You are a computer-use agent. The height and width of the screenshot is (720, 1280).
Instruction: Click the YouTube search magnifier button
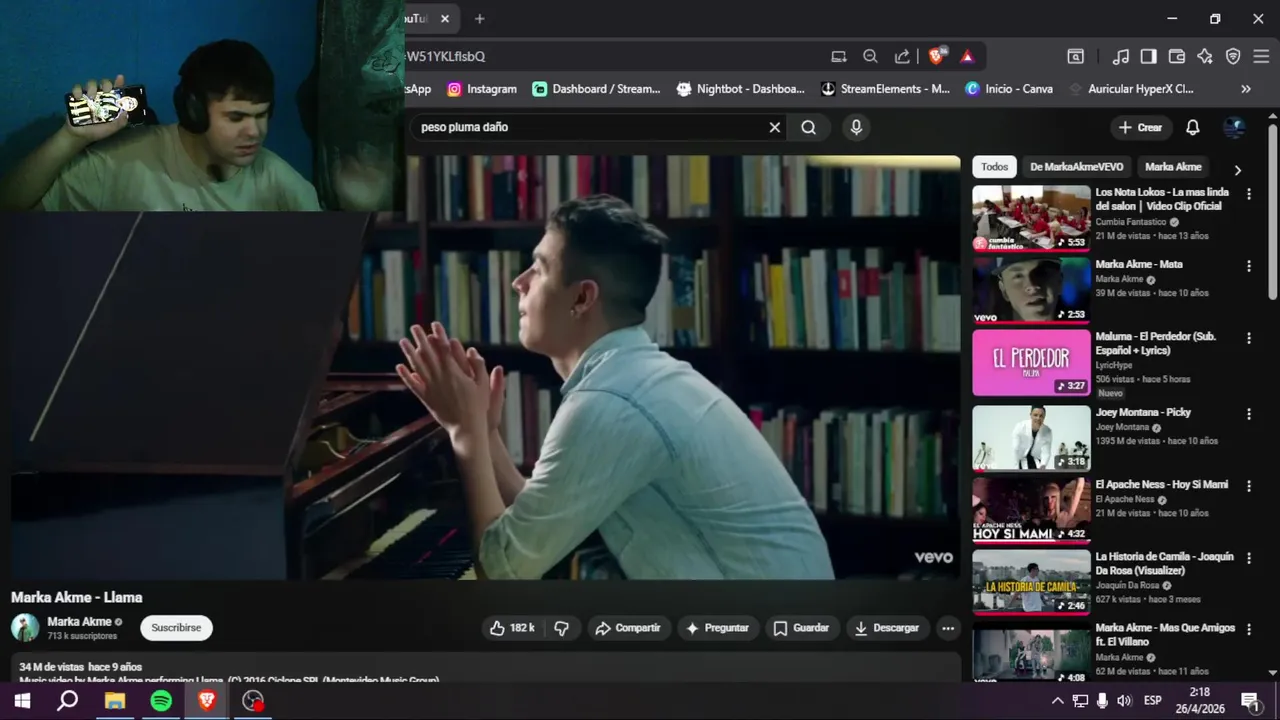pyautogui.click(x=808, y=127)
